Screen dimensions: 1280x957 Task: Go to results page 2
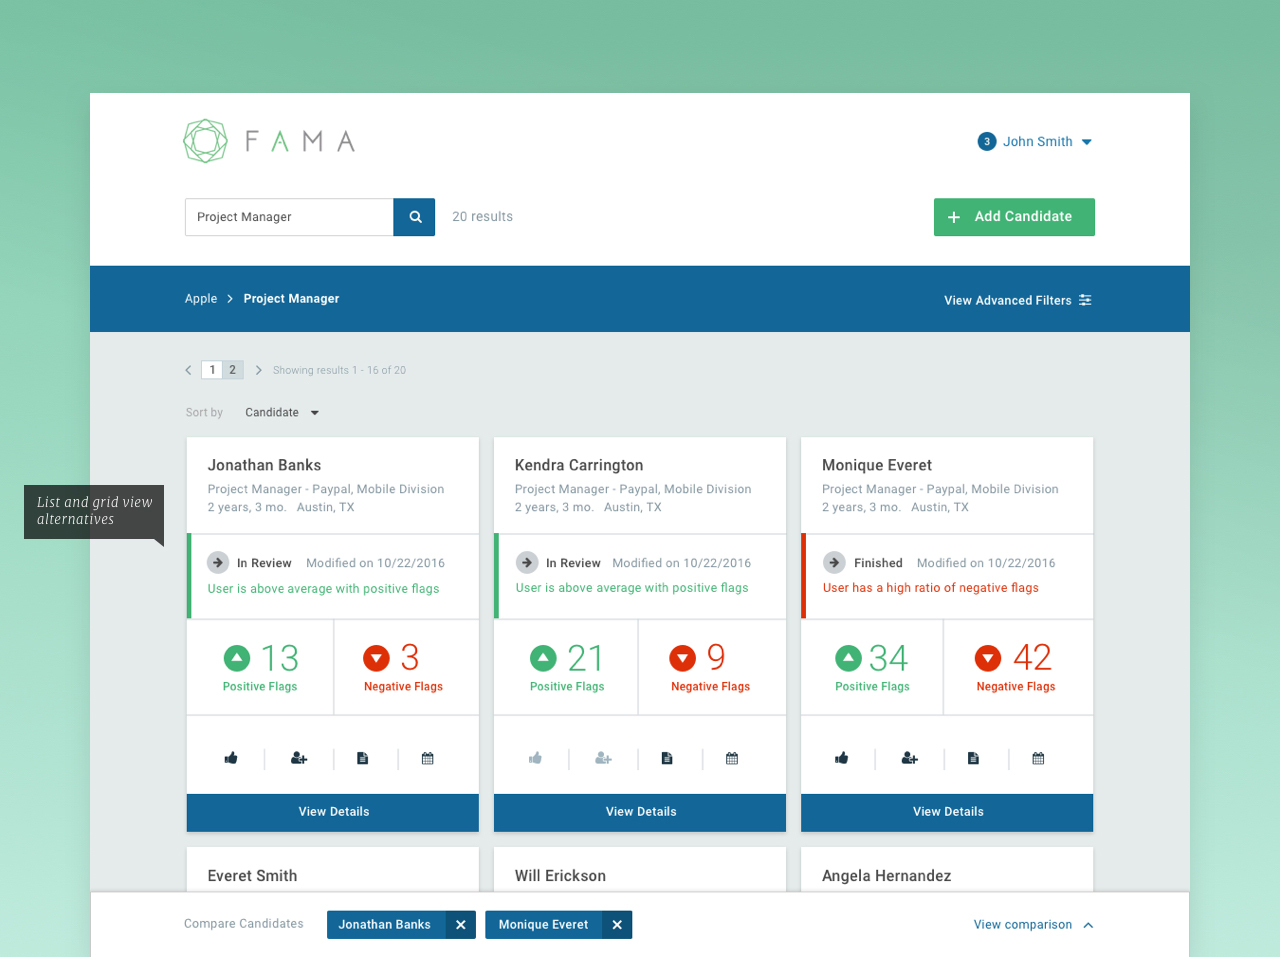tap(233, 370)
